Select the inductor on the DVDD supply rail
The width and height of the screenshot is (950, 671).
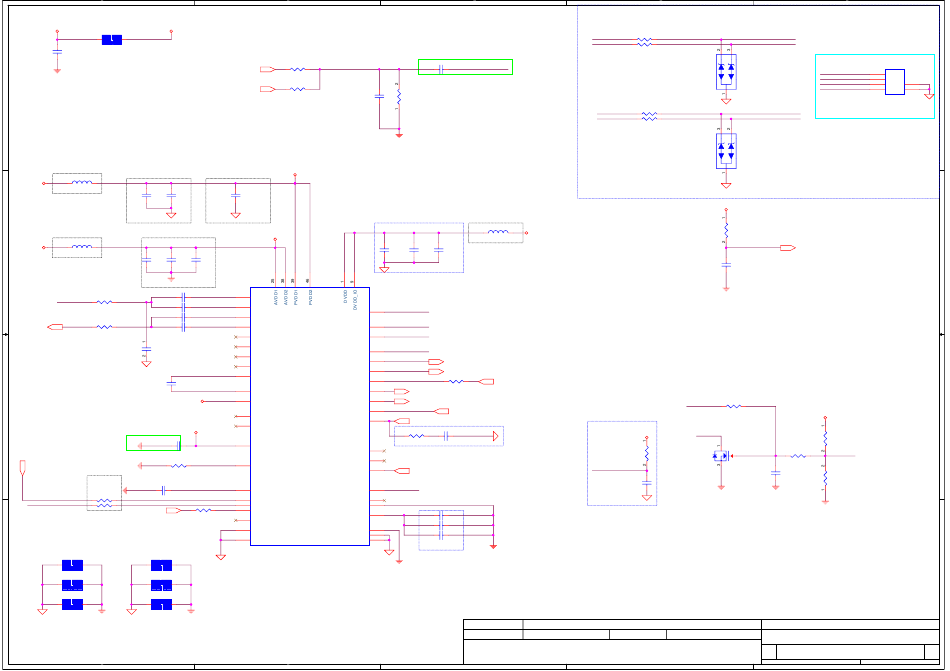point(498,232)
